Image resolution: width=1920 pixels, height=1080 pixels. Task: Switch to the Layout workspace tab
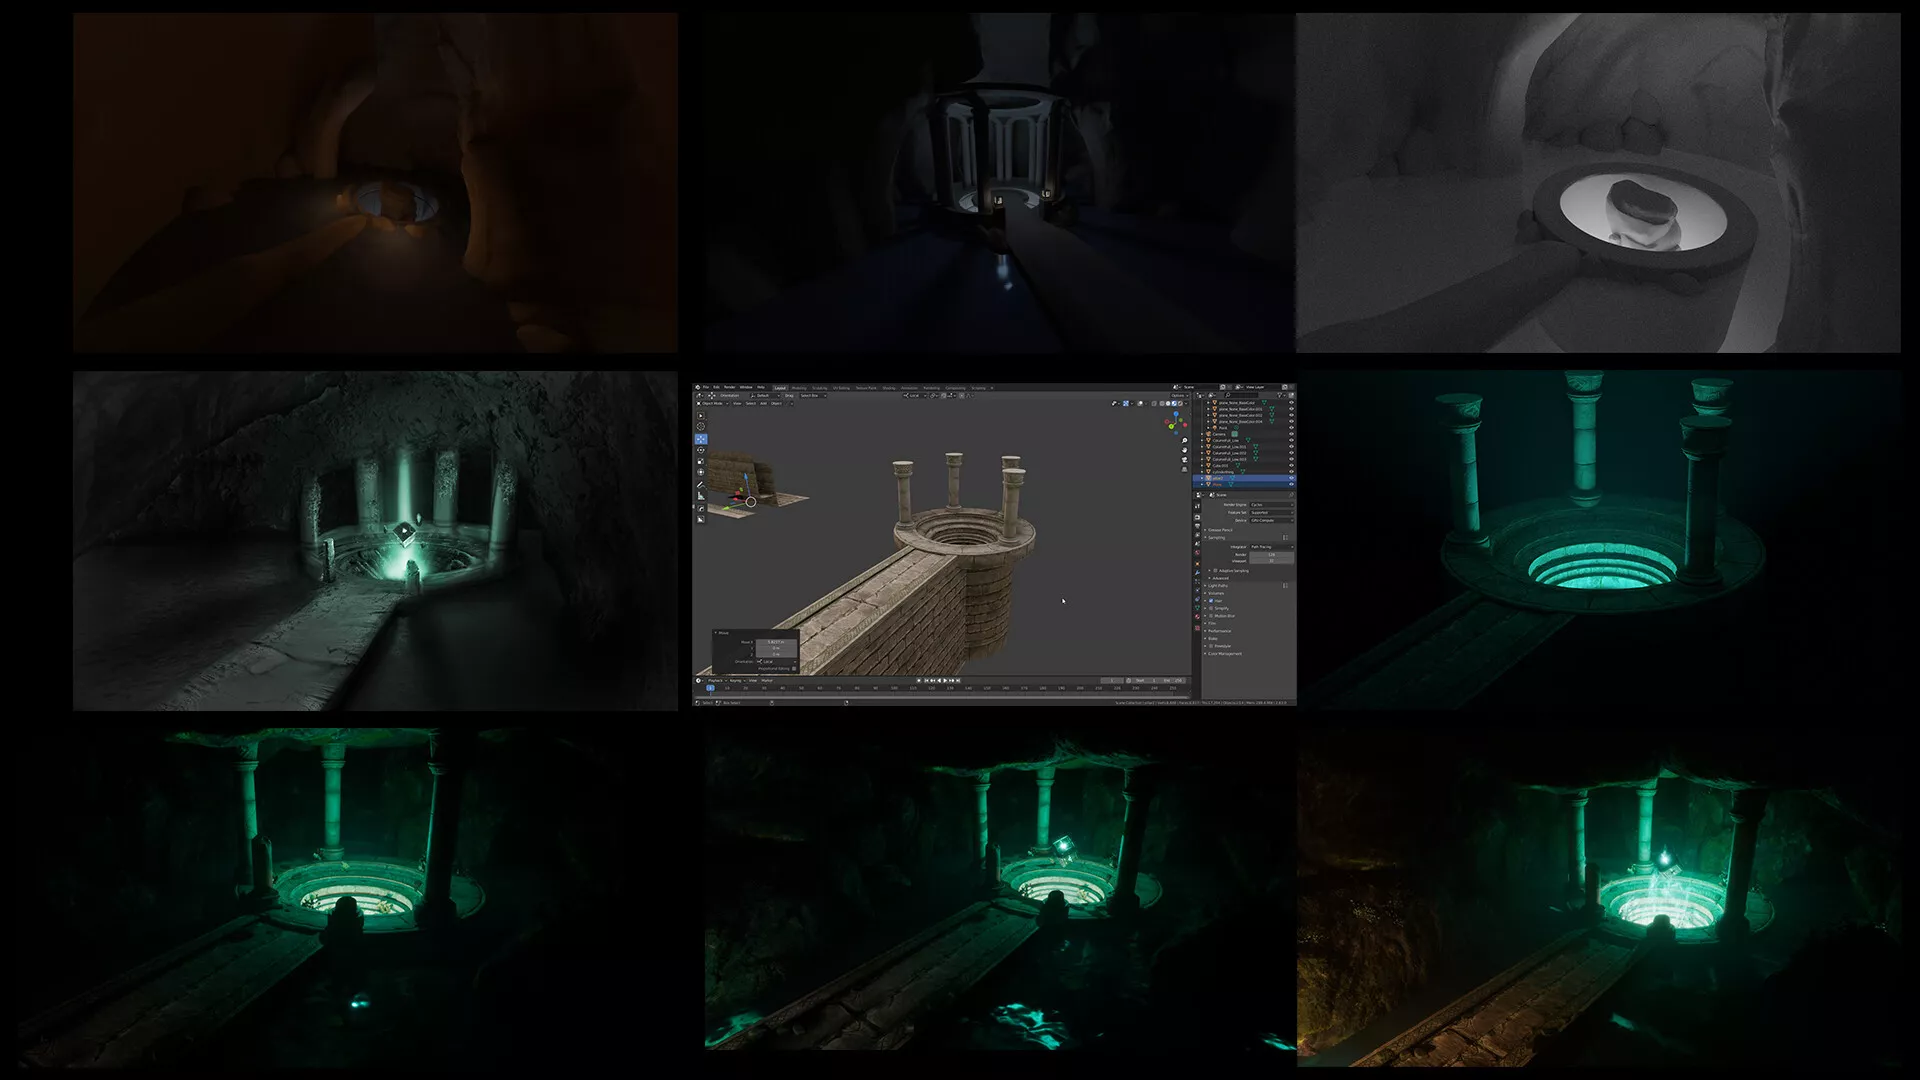click(780, 388)
